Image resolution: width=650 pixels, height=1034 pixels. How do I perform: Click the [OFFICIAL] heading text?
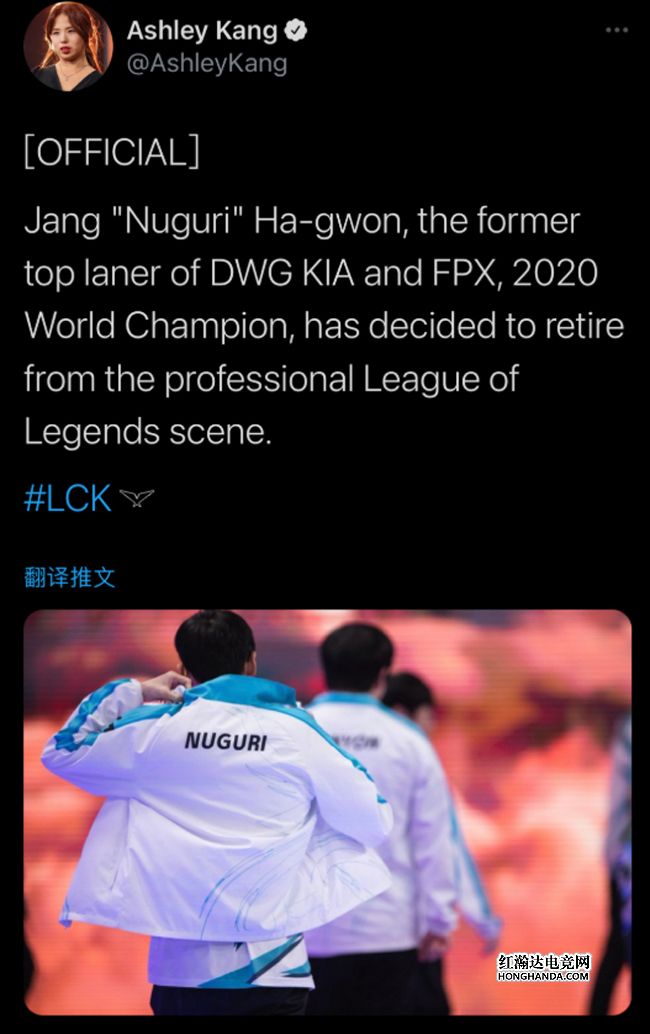coord(111,152)
